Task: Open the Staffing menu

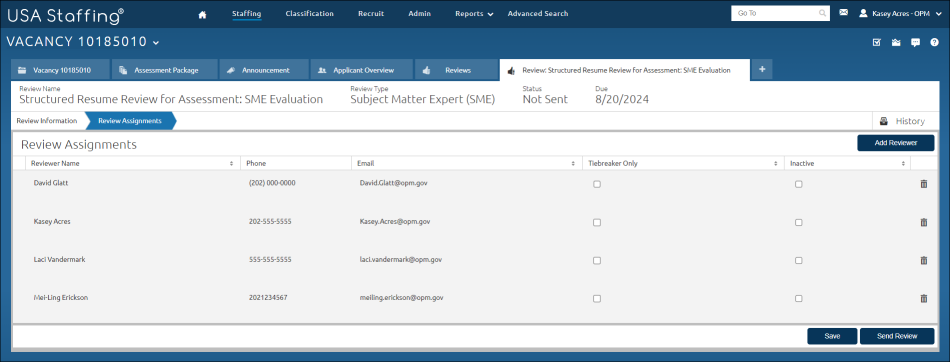Action: click(x=247, y=13)
